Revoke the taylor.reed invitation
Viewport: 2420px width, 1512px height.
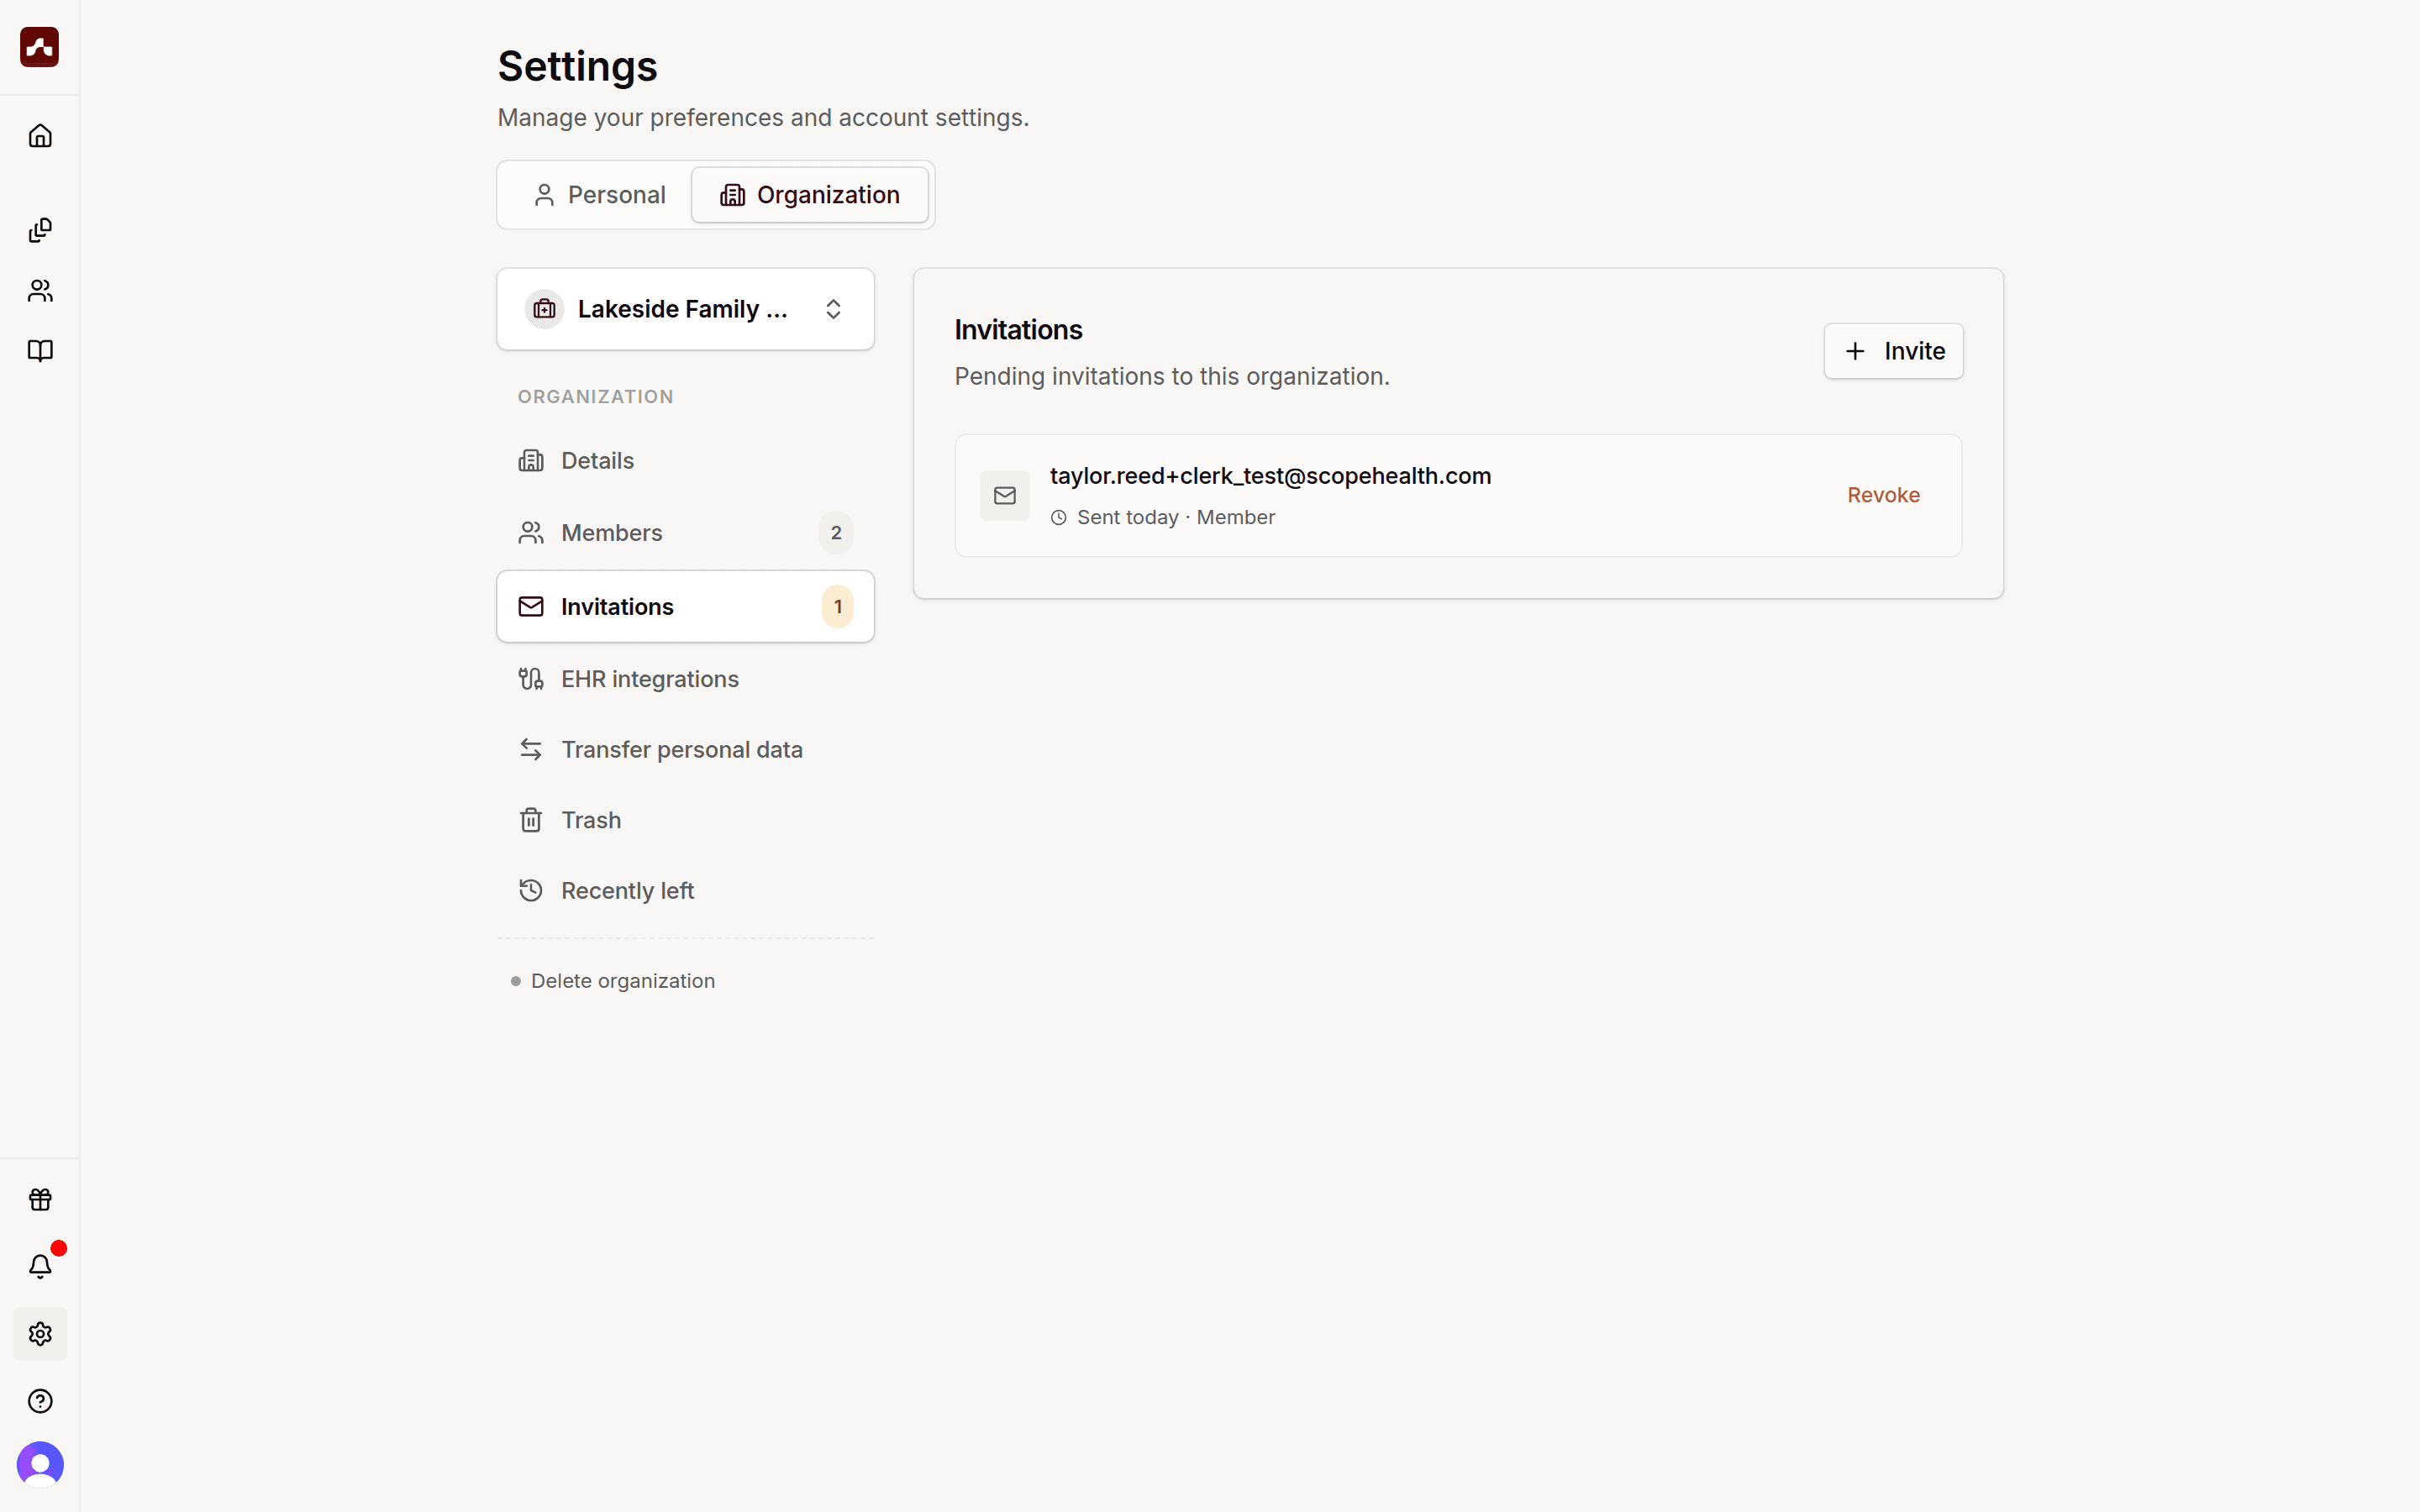click(1883, 495)
